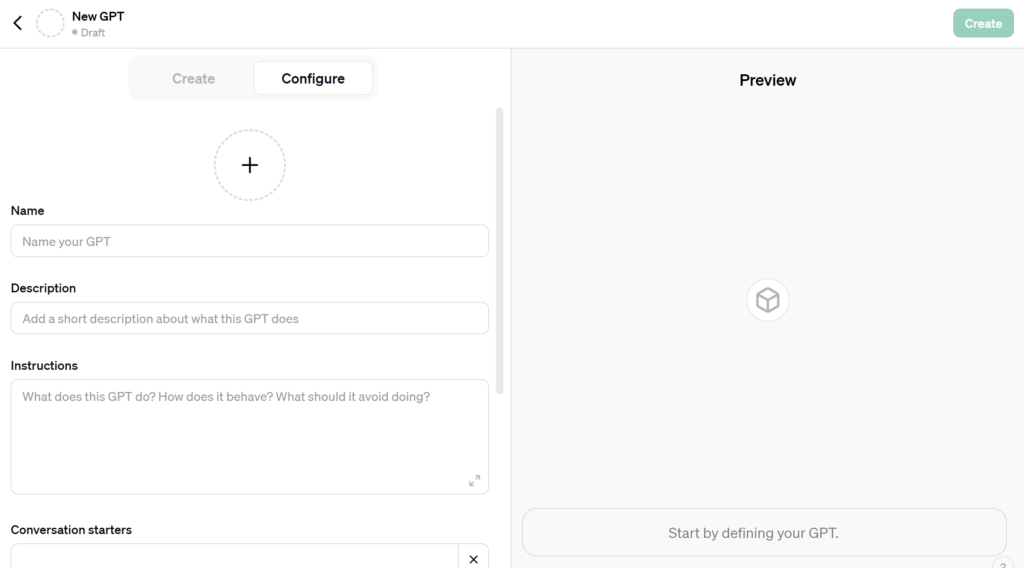Viewport: 1024px width, 568px height.
Task: Switch to the Create tab
Action: point(193,78)
